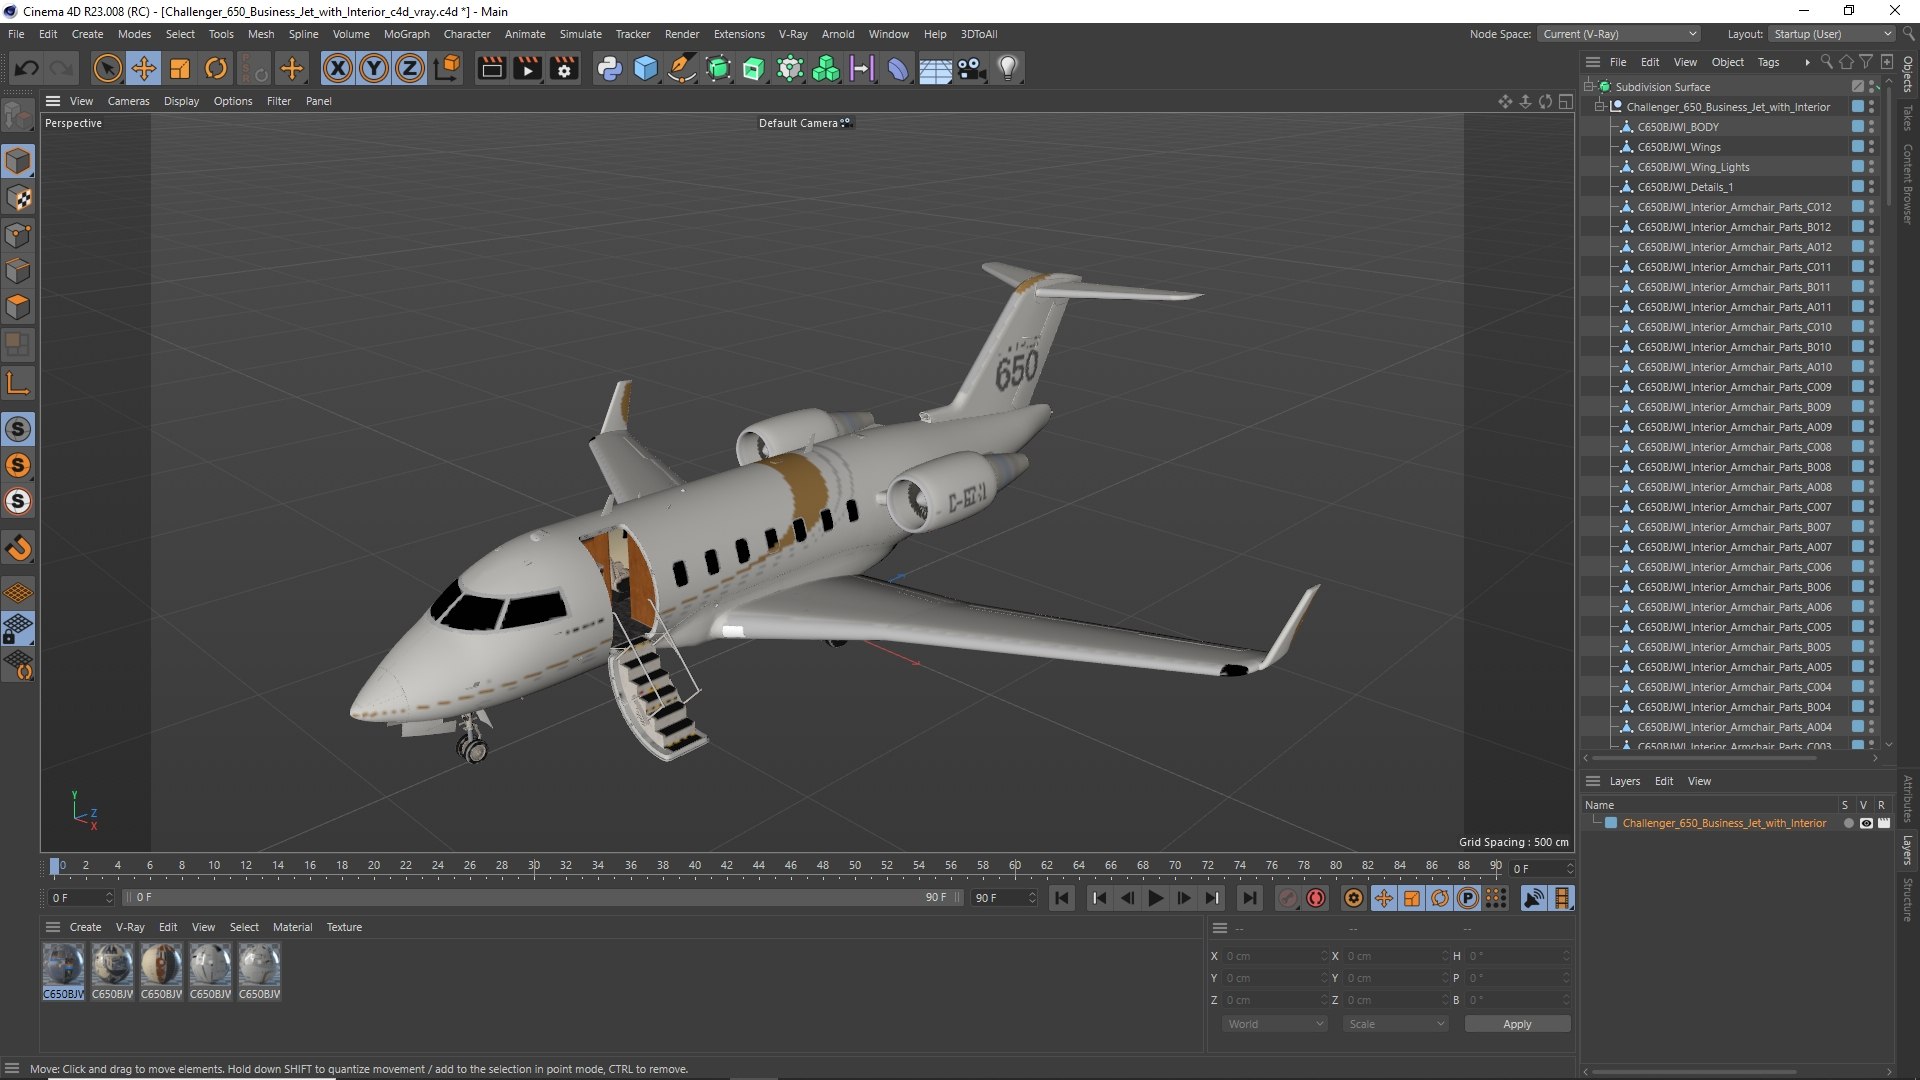Open the MoGraph menu
This screenshot has width=1920, height=1080.
tap(406, 34)
